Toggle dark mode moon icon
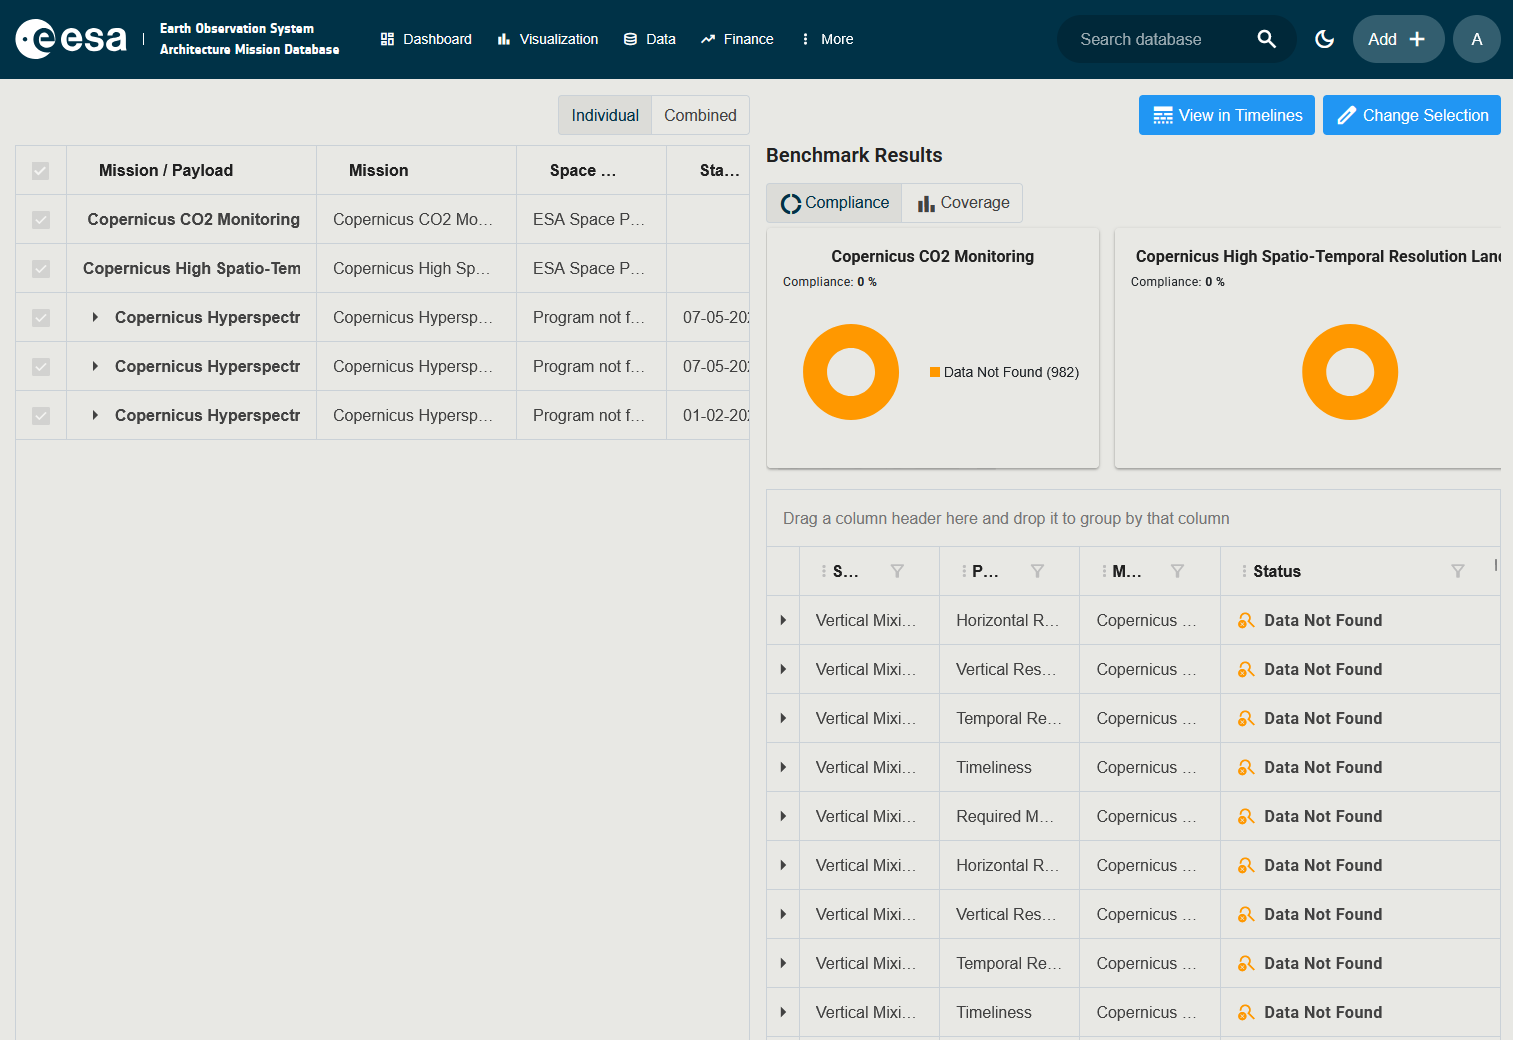The image size is (1513, 1040). [1324, 39]
